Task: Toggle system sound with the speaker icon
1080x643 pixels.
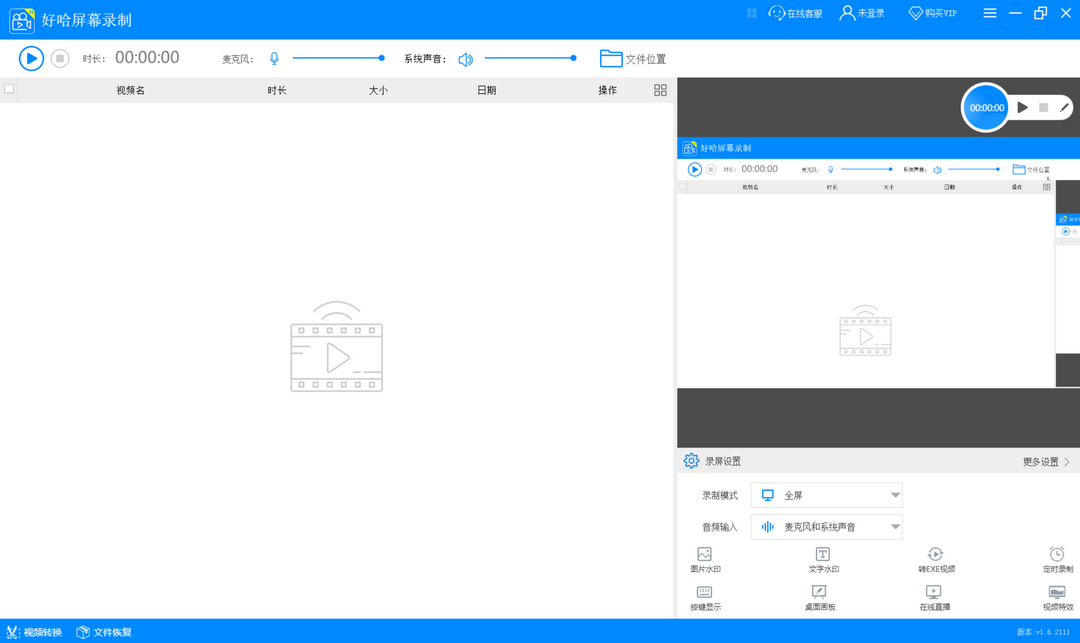Action: coord(465,60)
